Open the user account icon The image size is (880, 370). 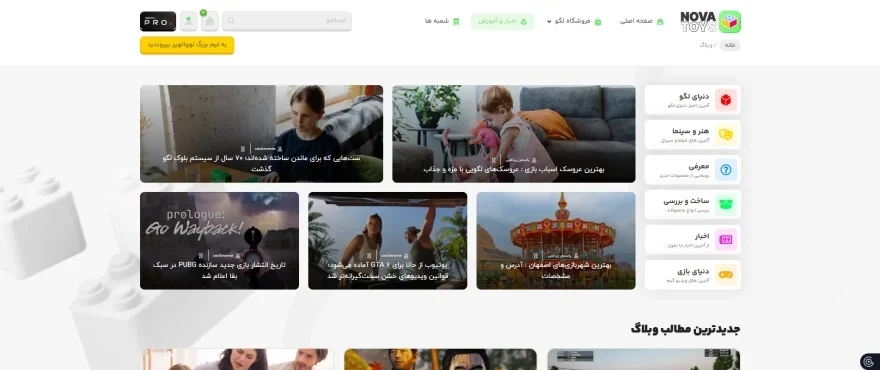(x=189, y=21)
